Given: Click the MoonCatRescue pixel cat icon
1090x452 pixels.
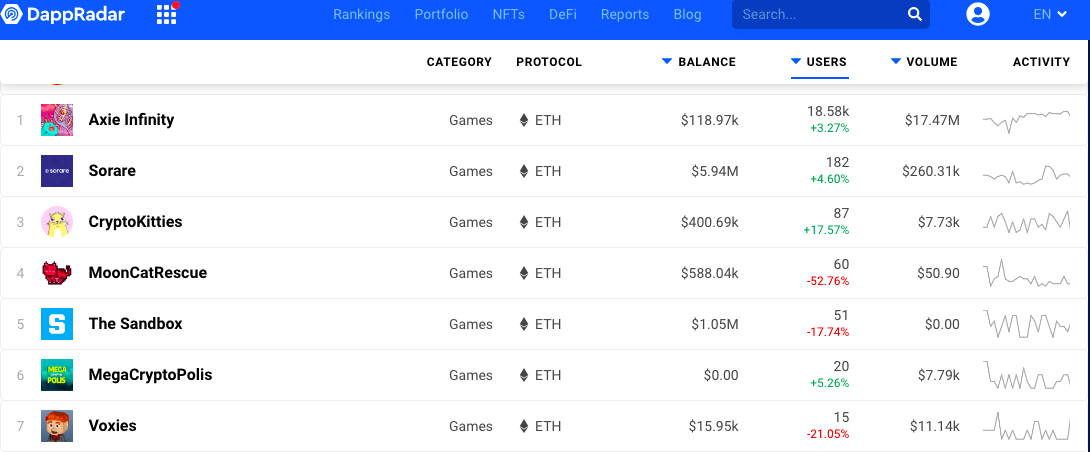Looking at the screenshot, I should pyautogui.click(x=57, y=273).
